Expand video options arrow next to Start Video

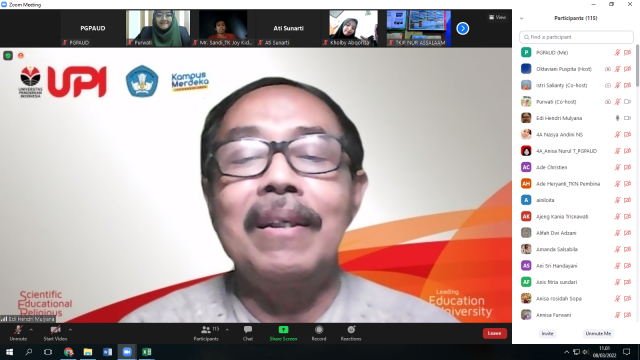click(70, 330)
